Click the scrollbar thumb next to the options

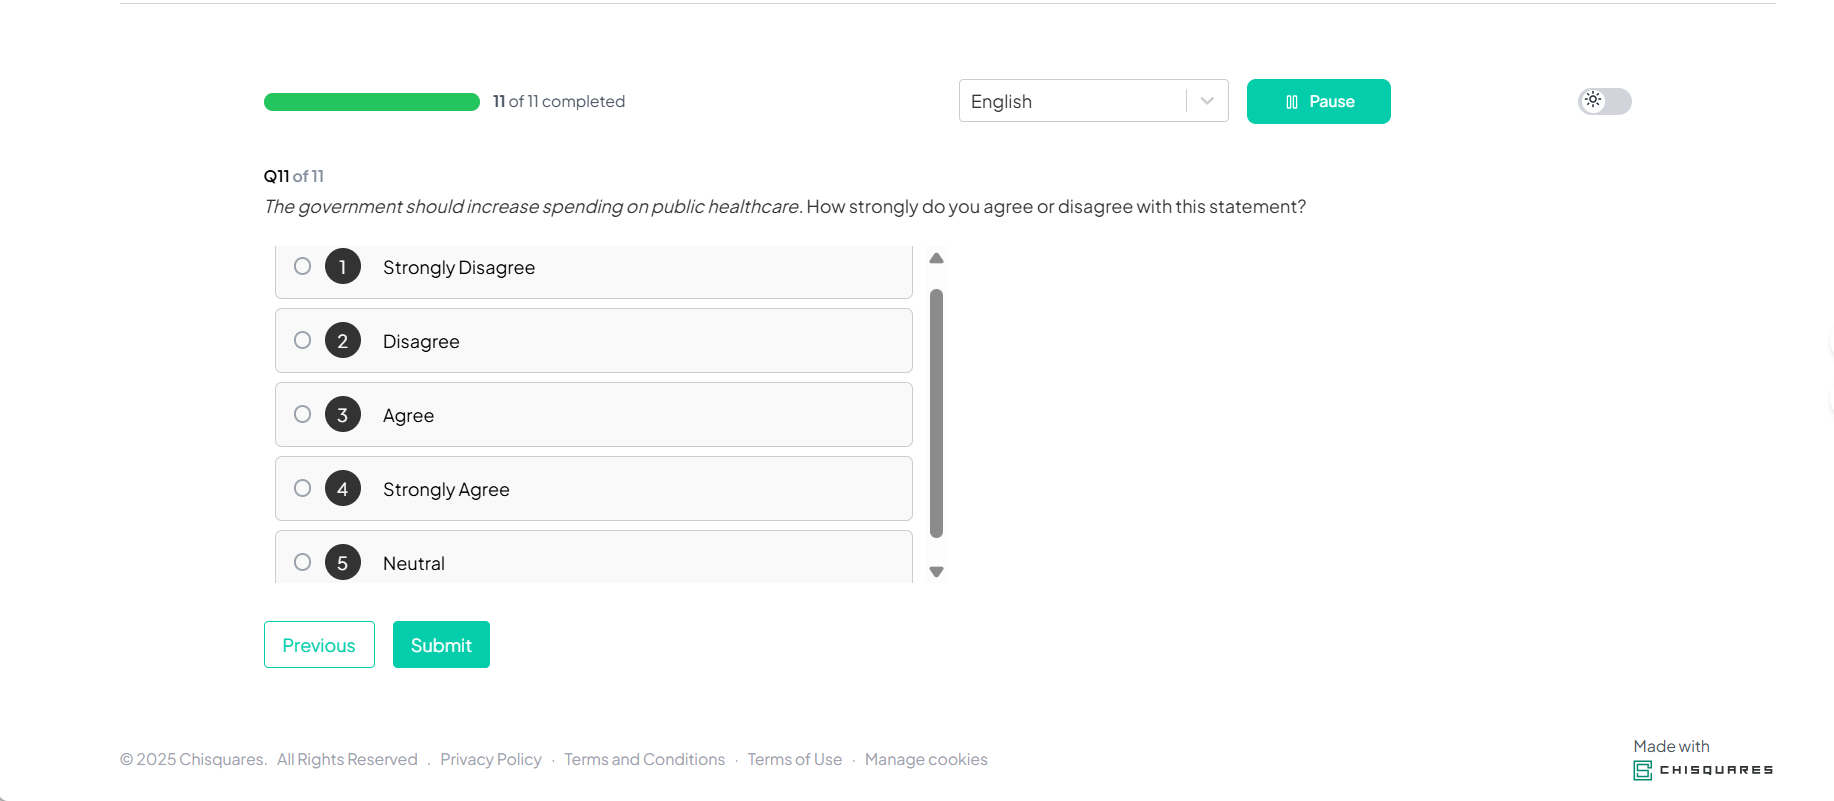coord(936,410)
